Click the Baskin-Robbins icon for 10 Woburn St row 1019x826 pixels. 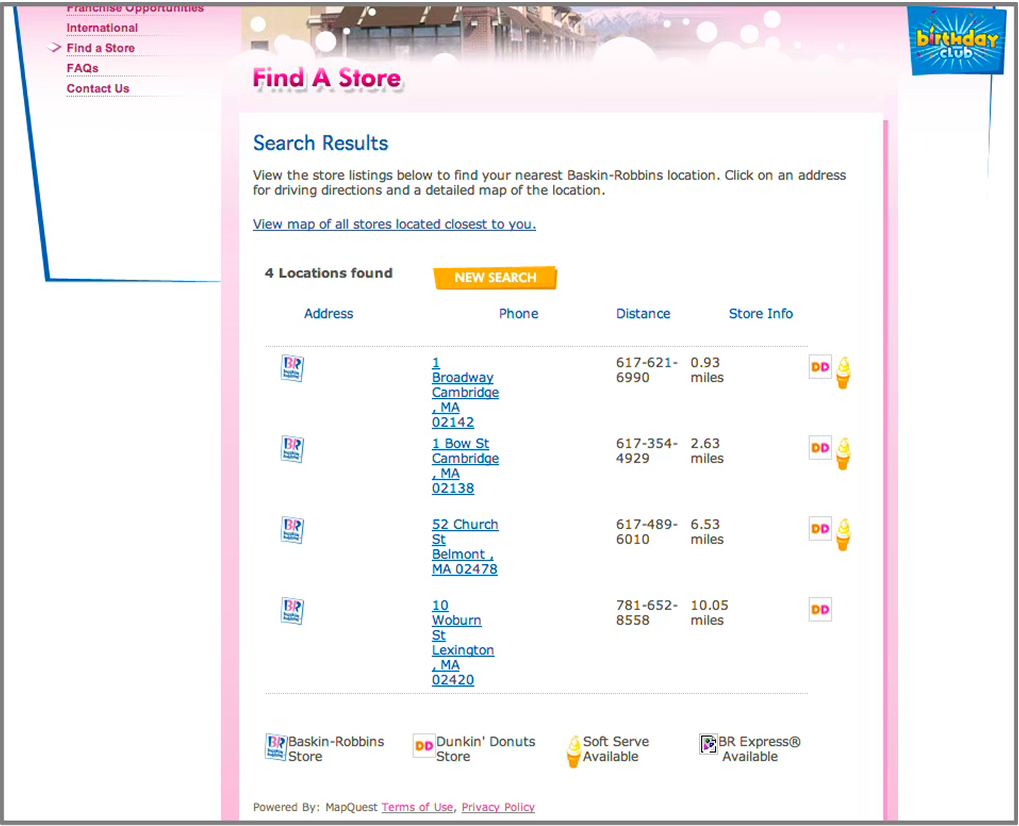point(292,611)
